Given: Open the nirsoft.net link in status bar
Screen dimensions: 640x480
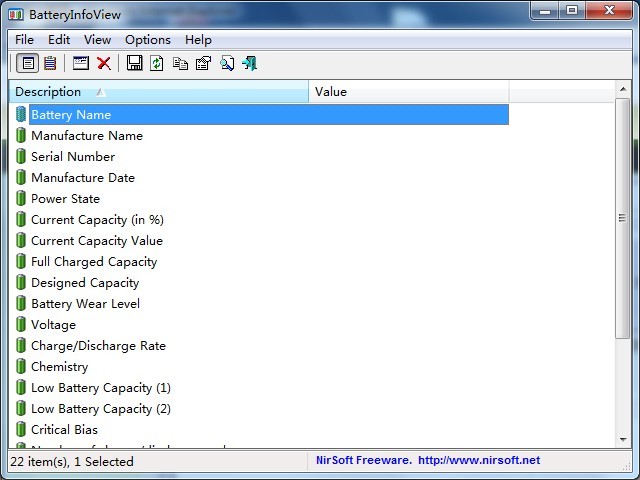Looking at the screenshot, I should pyautogui.click(x=478, y=461).
